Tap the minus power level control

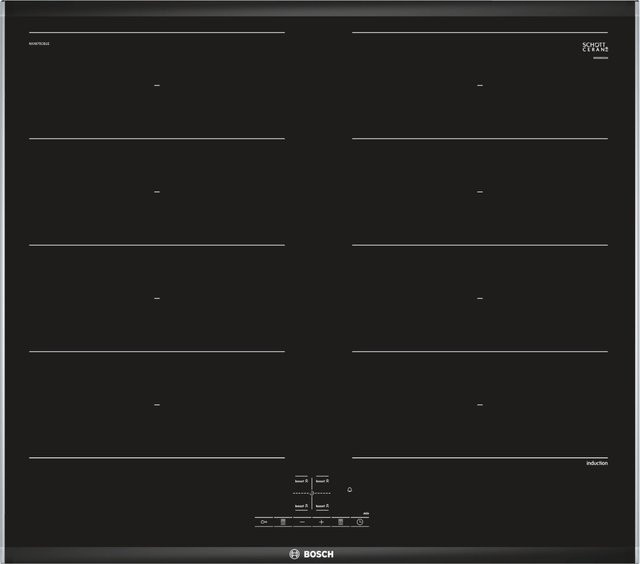302,522
